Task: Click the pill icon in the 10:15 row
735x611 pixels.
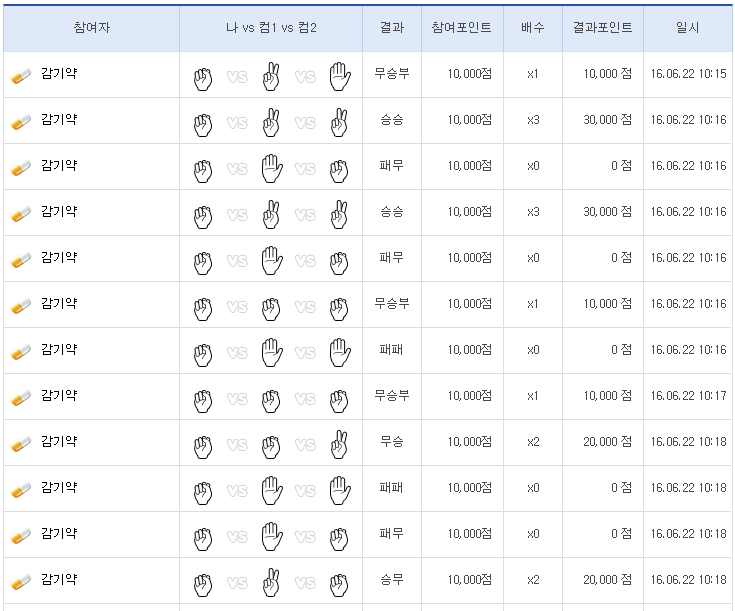Action: 22,75
